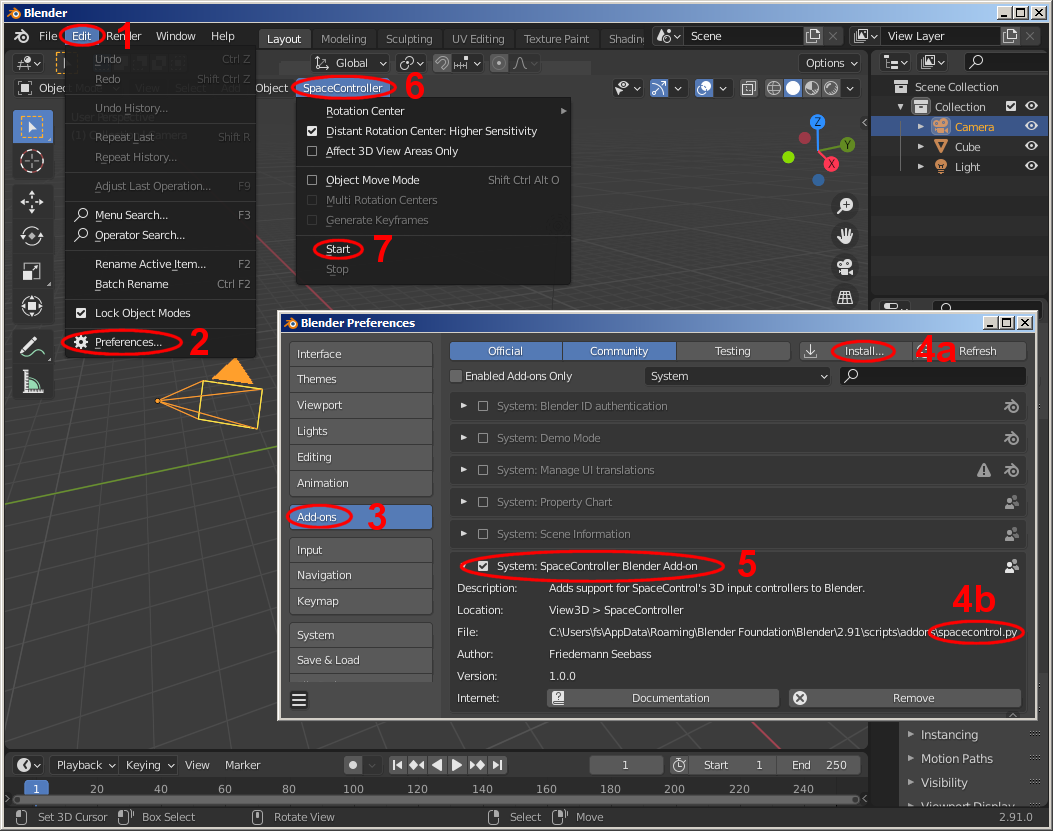The image size is (1053, 831).
Task: Switch perspective/orthographic grid icon
Action: (845, 297)
